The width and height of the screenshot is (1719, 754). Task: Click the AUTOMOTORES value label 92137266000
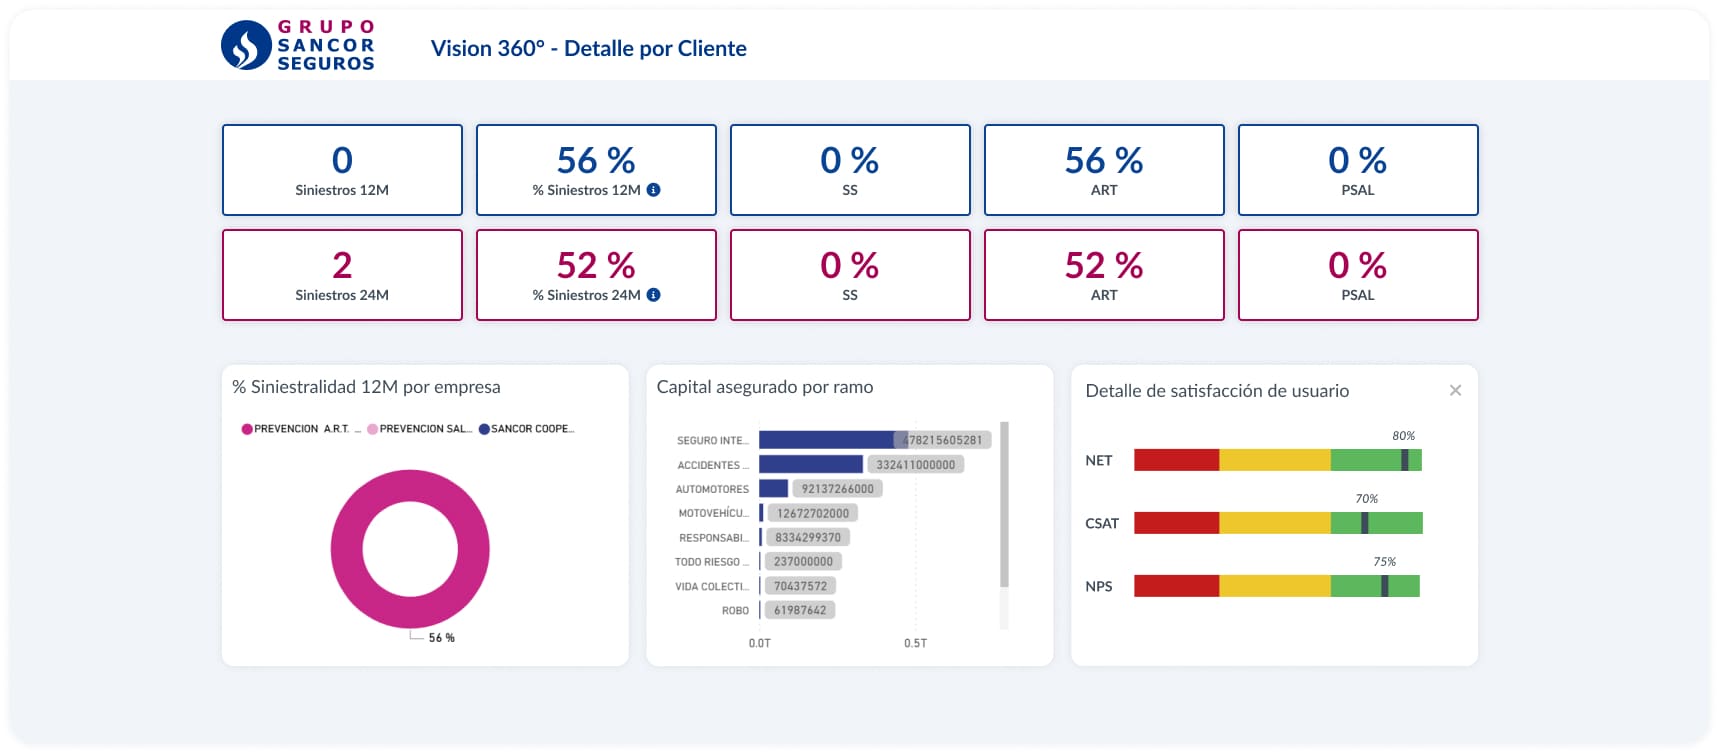pyautogui.click(x=837, y=489)
